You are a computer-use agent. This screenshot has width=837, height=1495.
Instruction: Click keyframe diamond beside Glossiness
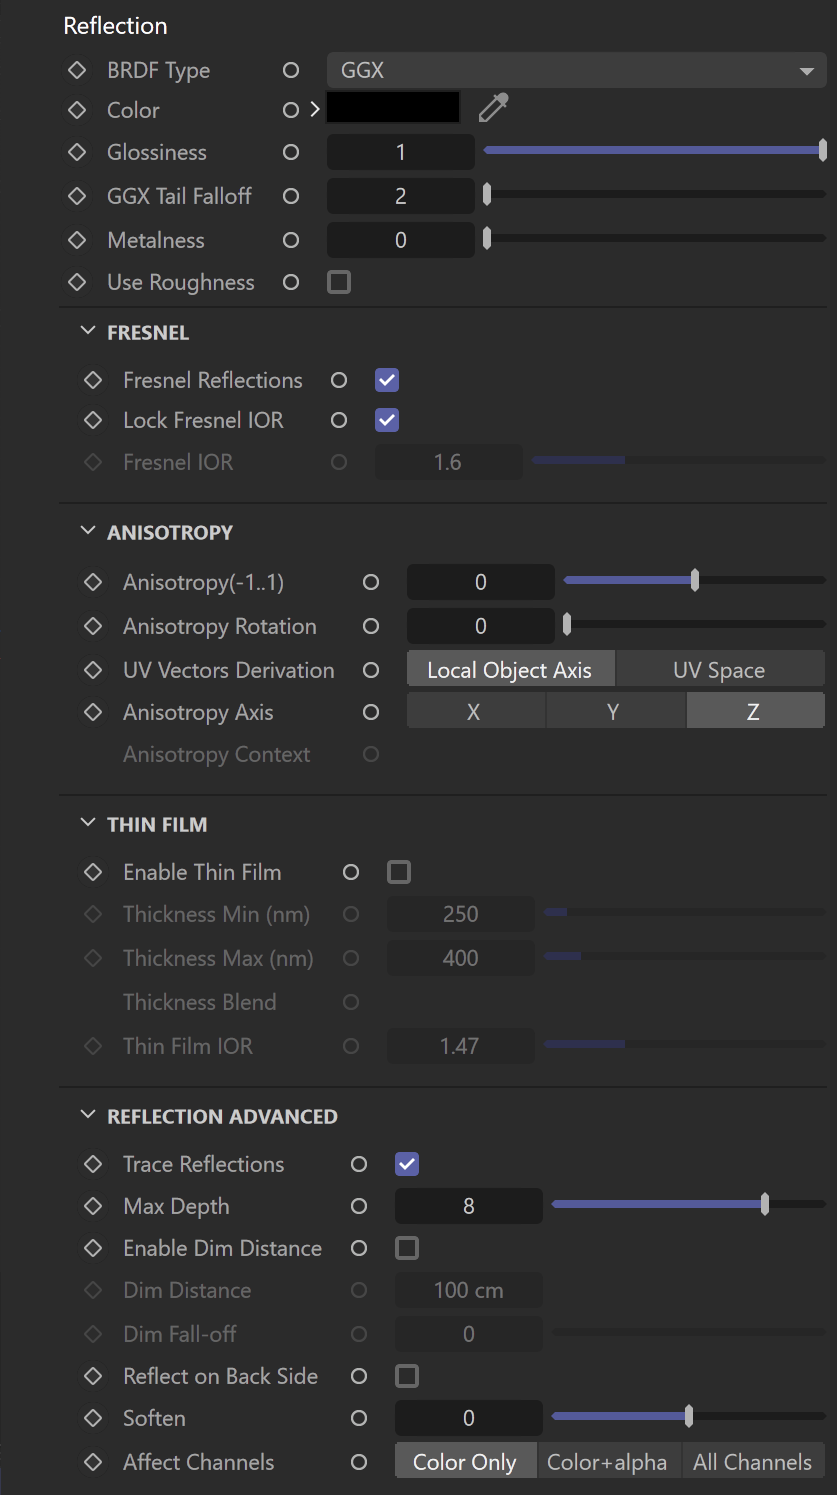point(77,153)
